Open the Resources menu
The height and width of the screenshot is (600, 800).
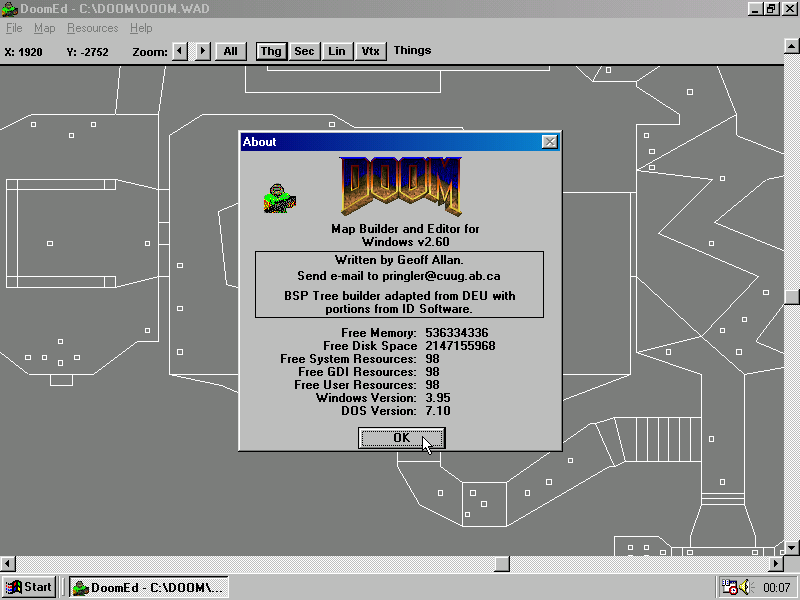pos(92,28)
